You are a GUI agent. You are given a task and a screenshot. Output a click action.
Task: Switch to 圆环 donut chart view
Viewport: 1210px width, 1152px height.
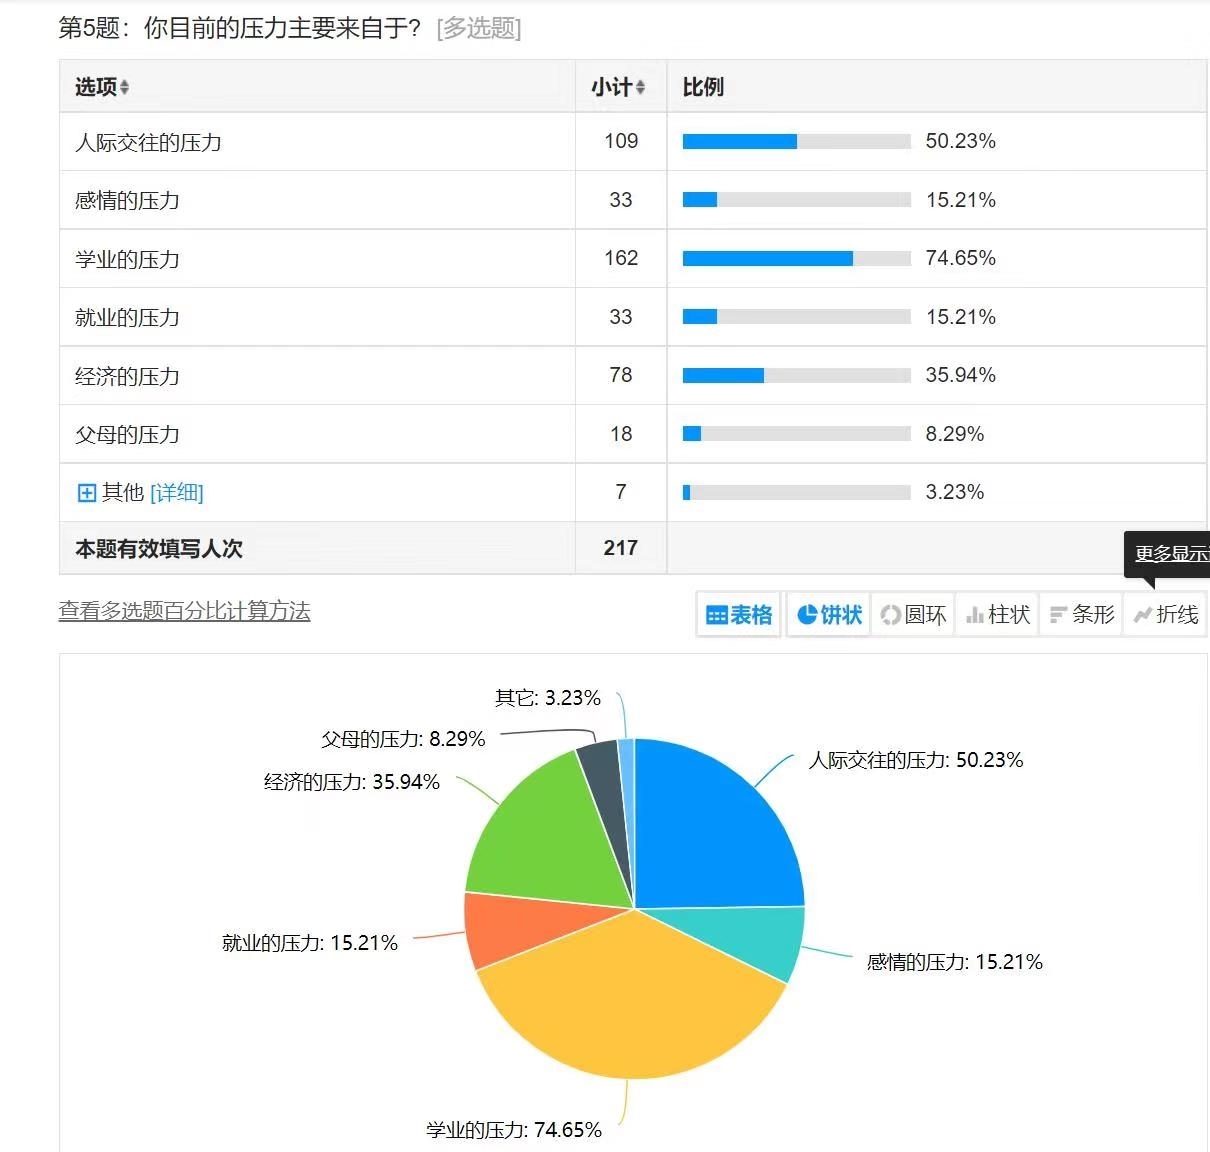913,614
